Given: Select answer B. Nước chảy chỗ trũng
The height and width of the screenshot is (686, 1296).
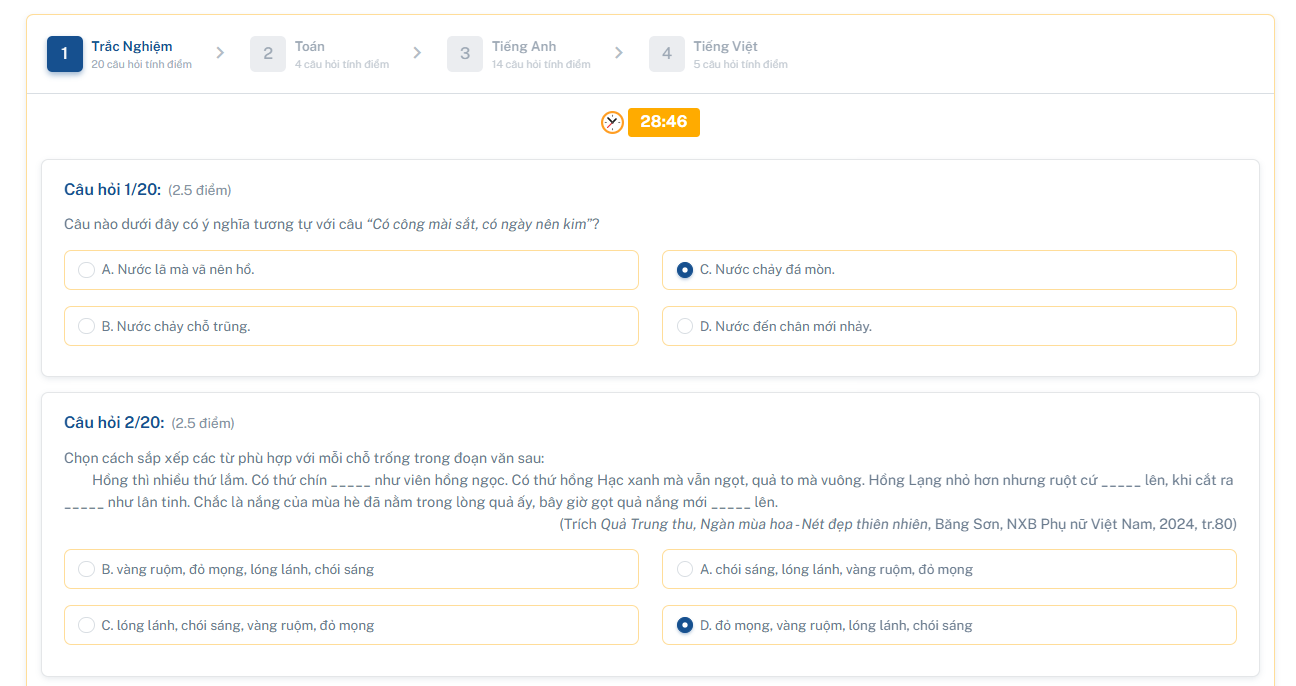Looking at the screenshot, I should [87, 326].
